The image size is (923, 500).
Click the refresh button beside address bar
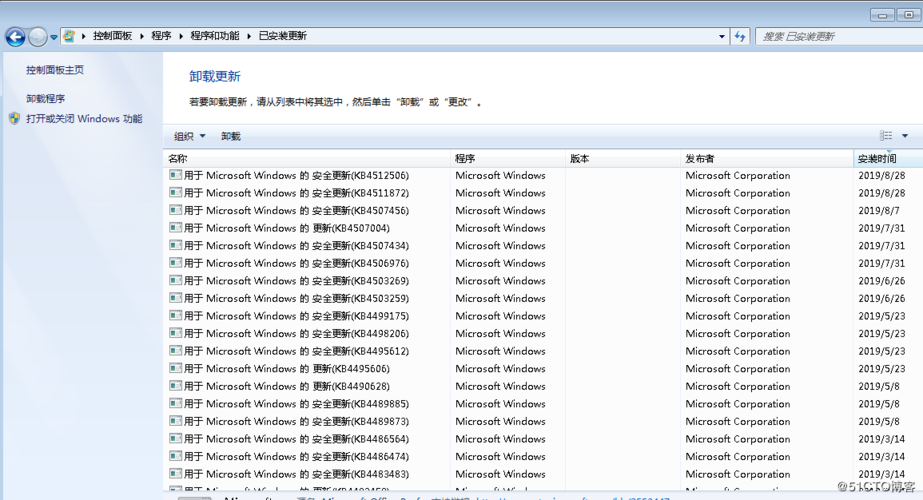tap(740, 36)
